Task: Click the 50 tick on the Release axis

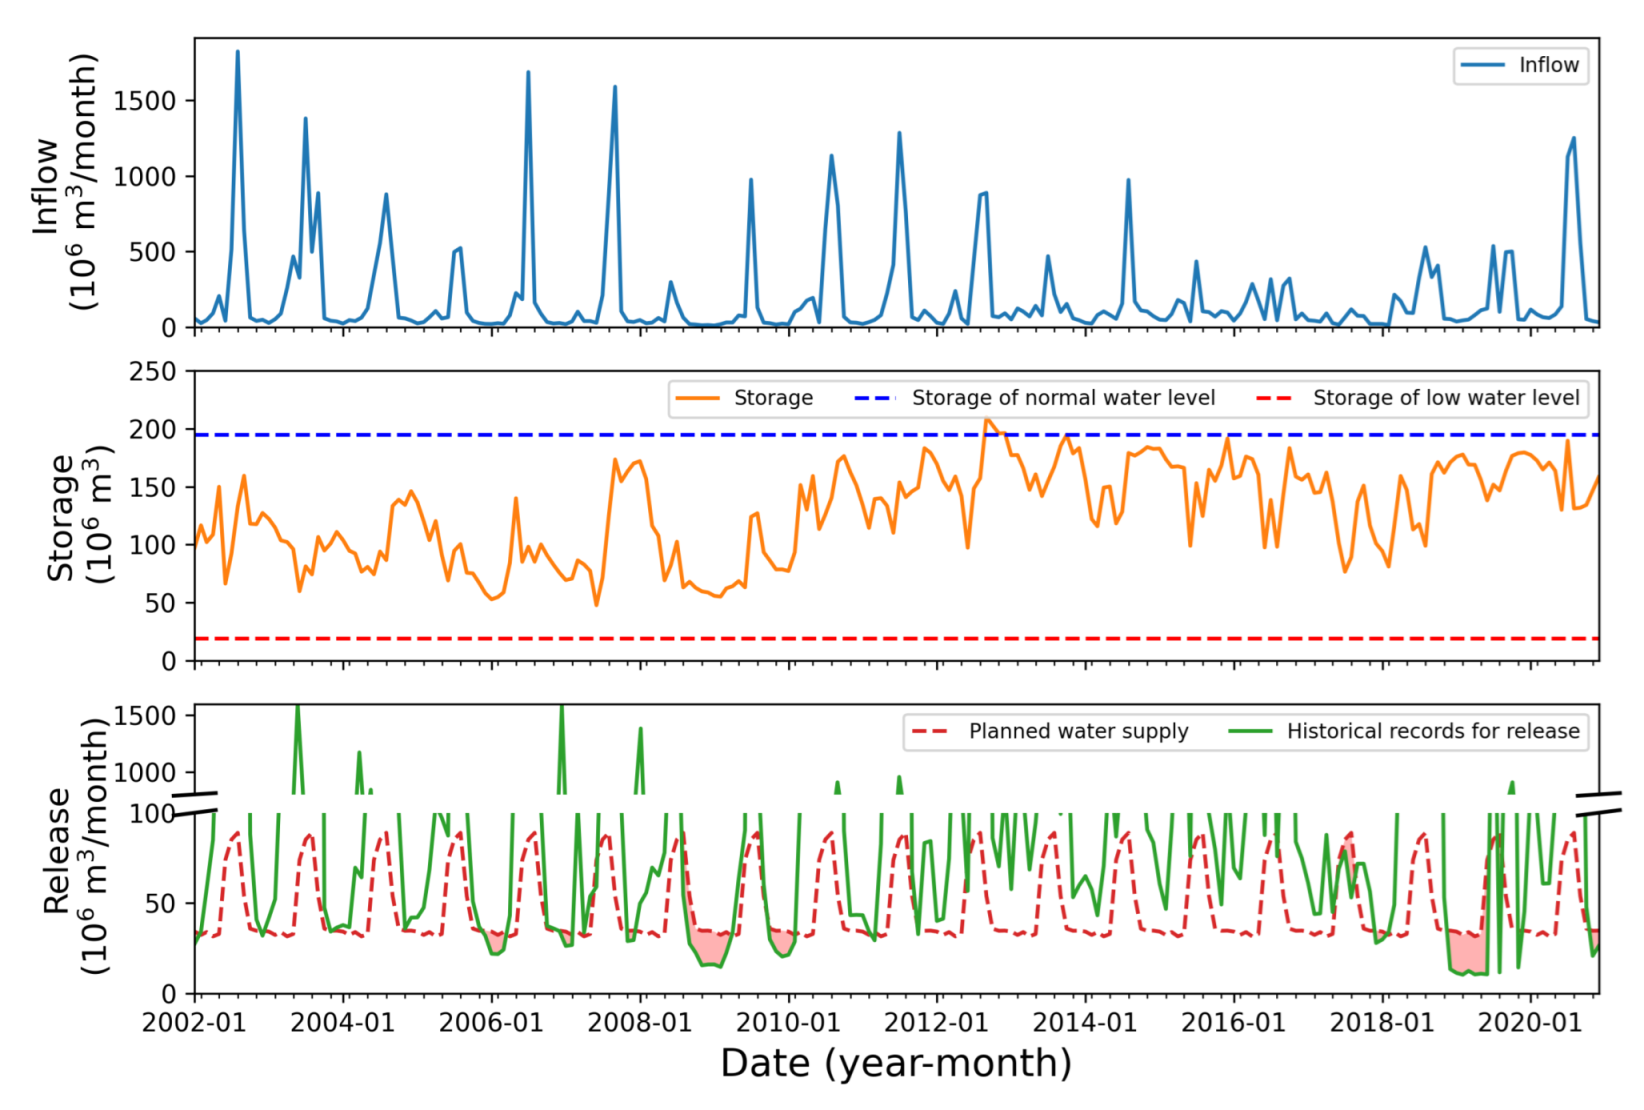Action: click(160, 904)
